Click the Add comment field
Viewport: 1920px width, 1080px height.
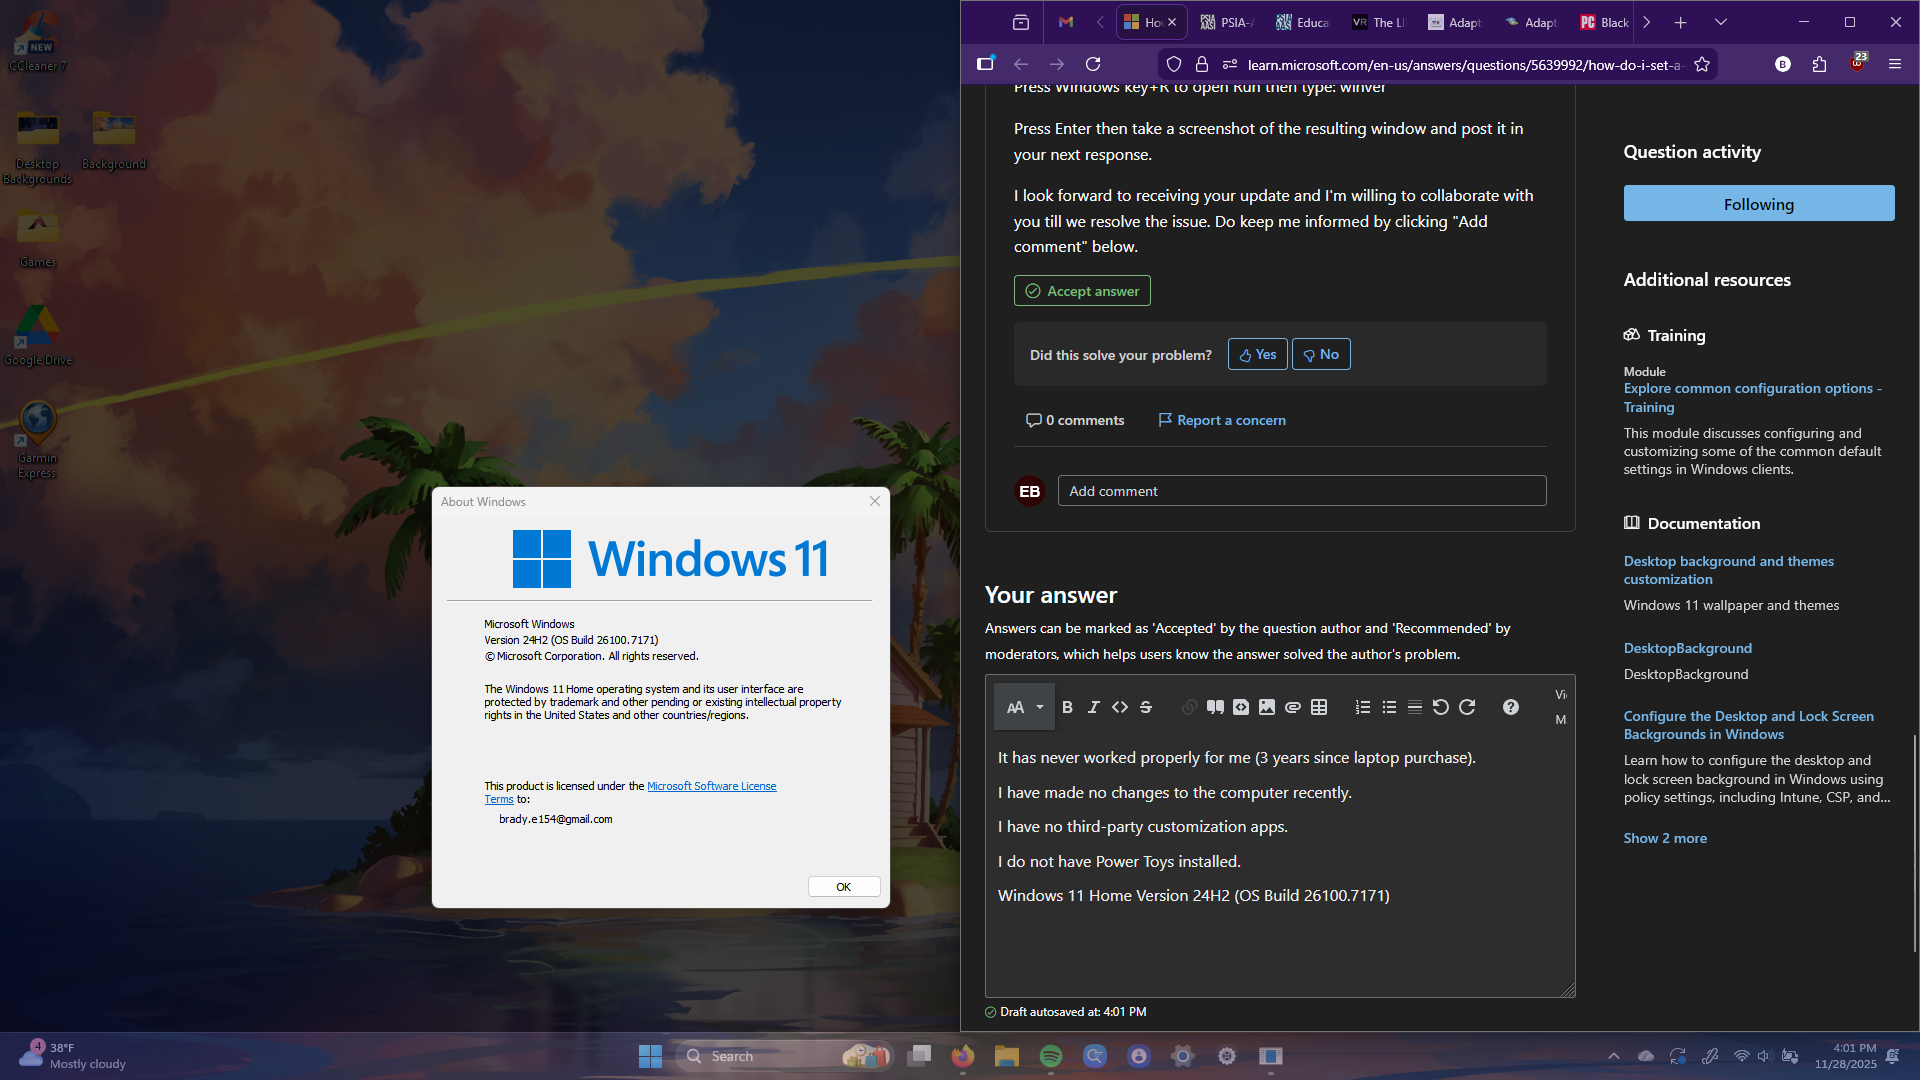[1301, 491]
